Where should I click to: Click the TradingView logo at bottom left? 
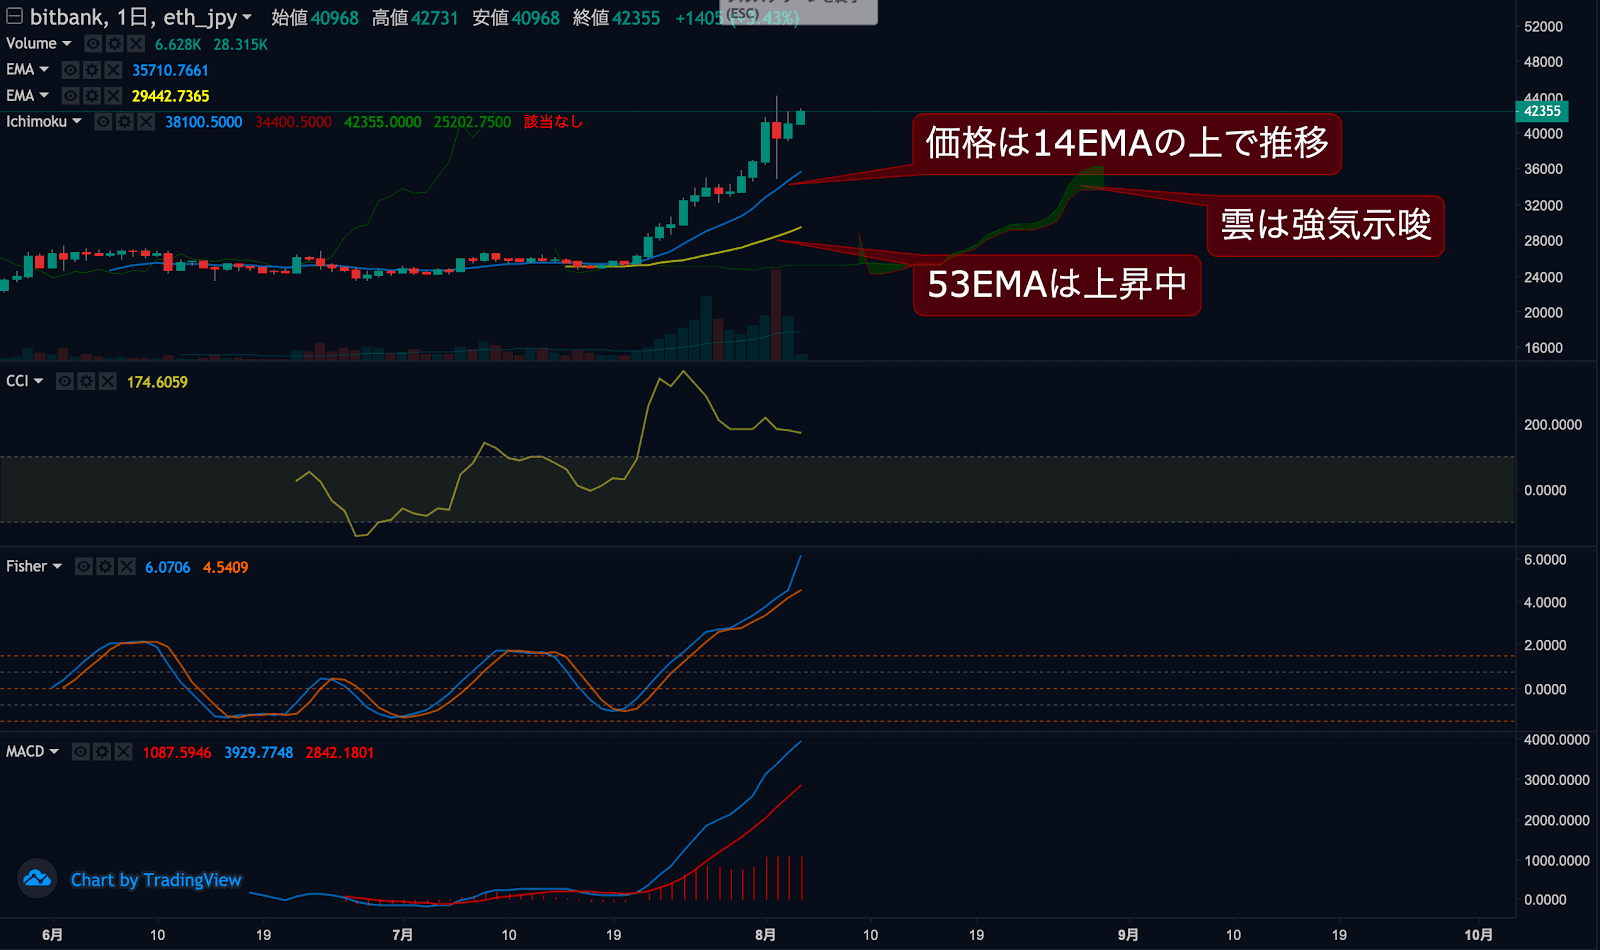tap(36, 879)
